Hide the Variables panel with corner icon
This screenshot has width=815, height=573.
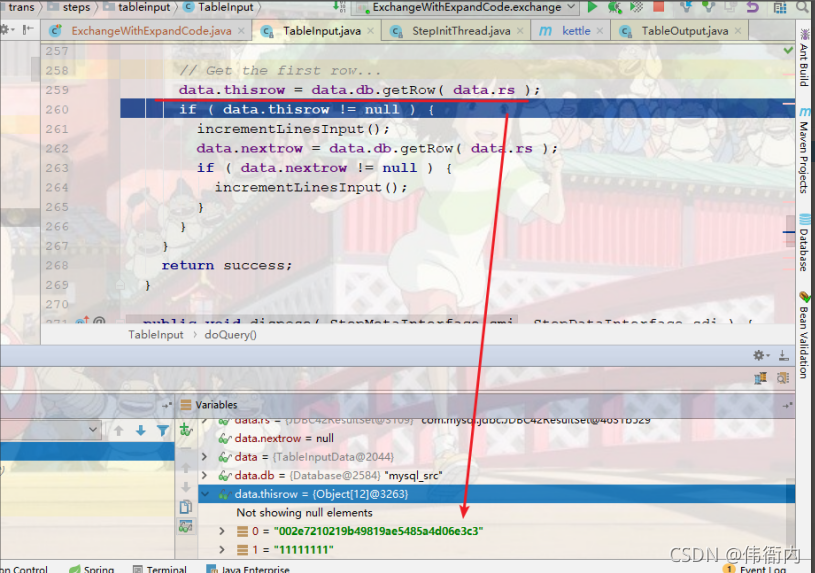pos(787,405)
